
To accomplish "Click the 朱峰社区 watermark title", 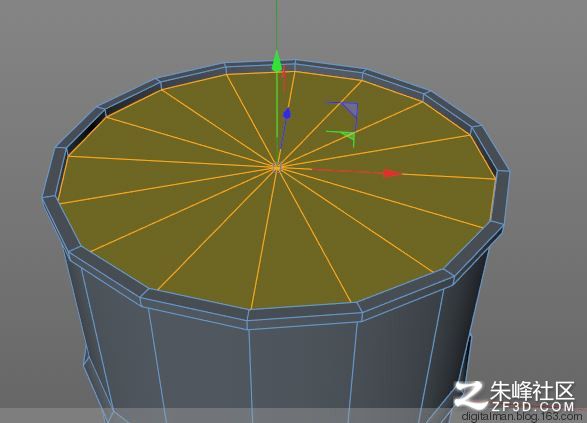I will click(x=532, y=391).
